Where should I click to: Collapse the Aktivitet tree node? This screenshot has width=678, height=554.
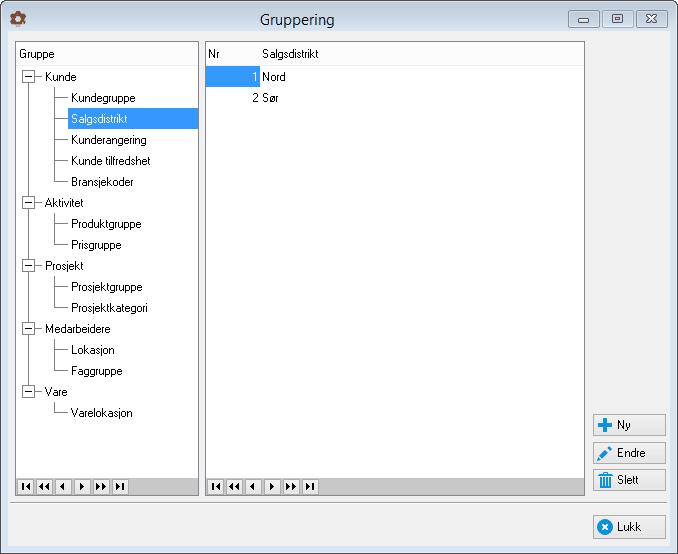pos(29,202)
